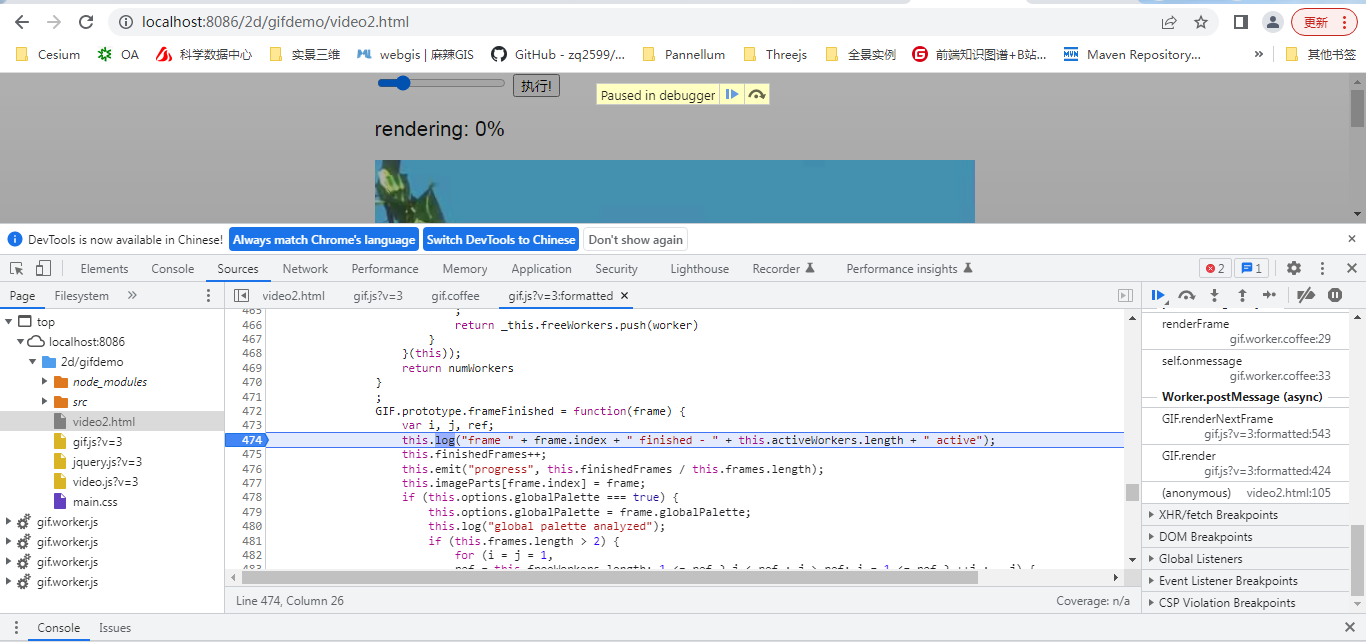The height and width of the screenshot is (644, 1366).
Task: Switch to the Elements tab
Action: click(104, 268)
